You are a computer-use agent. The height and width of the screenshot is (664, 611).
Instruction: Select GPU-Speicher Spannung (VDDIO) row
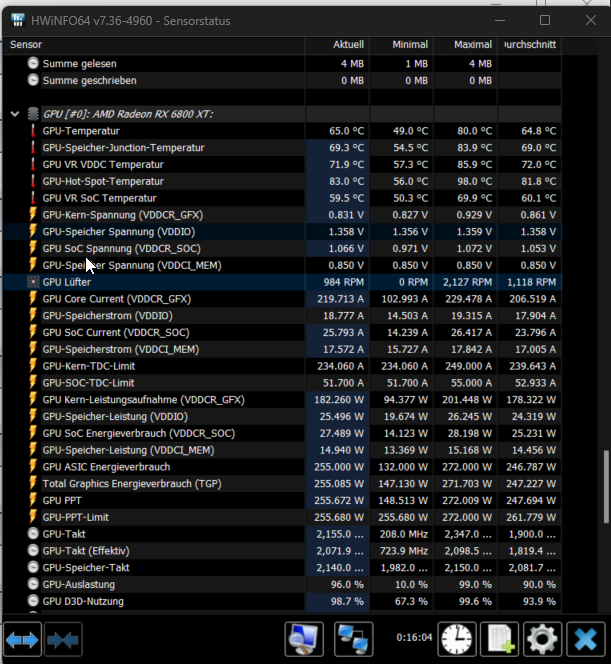(283, 232)
